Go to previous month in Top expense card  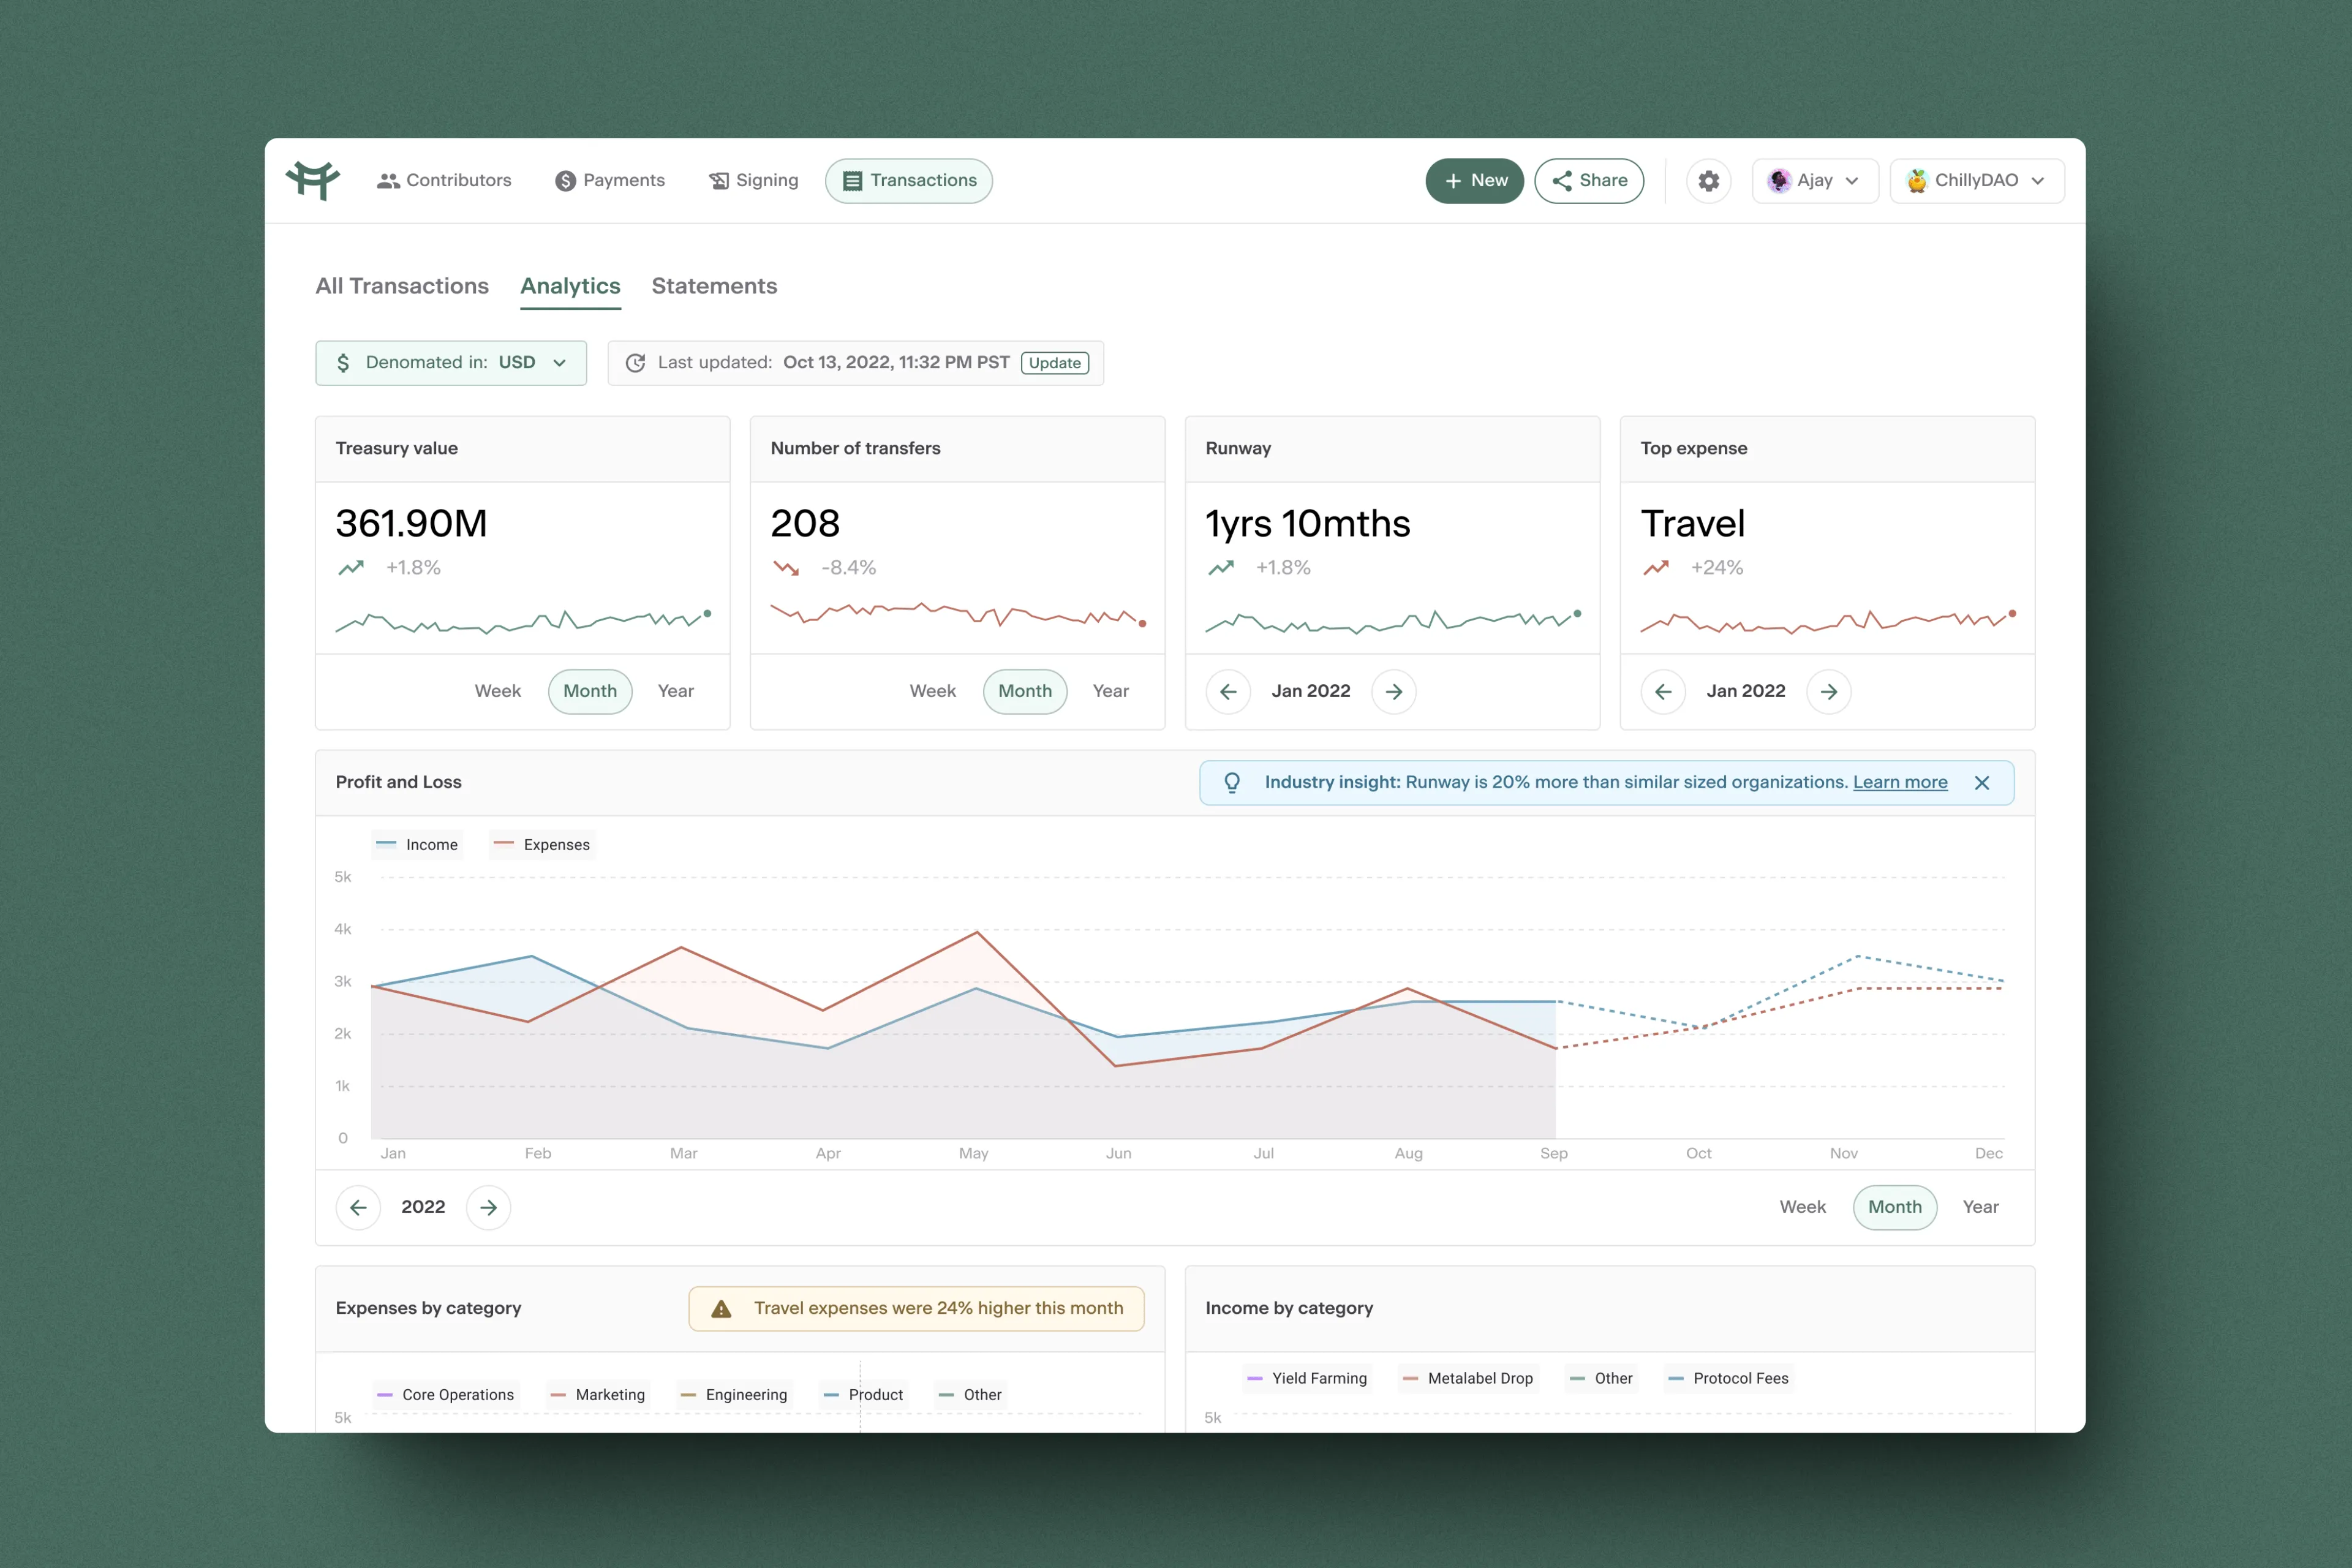1663,692
